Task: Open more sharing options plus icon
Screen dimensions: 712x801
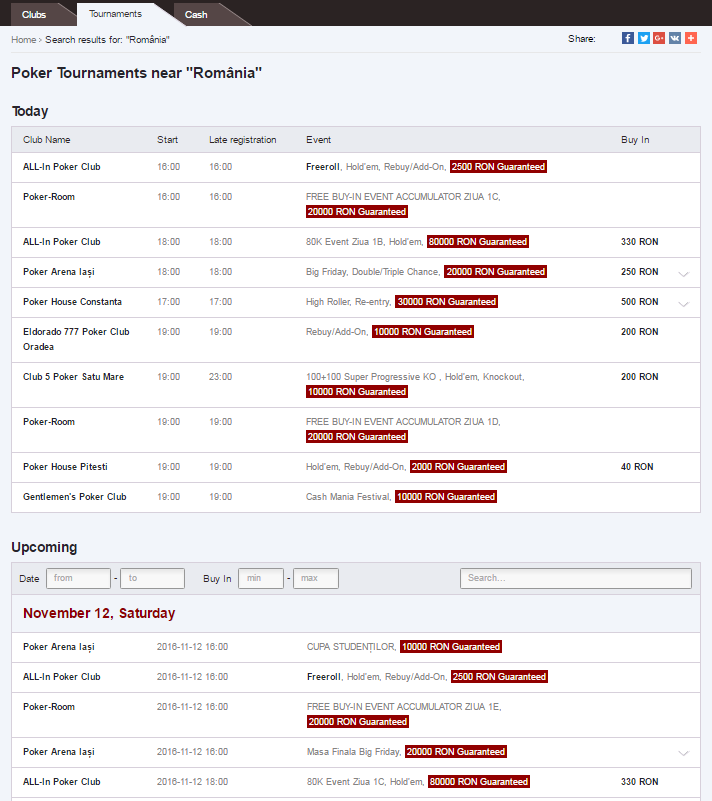Action: click(x=691, y=38)
